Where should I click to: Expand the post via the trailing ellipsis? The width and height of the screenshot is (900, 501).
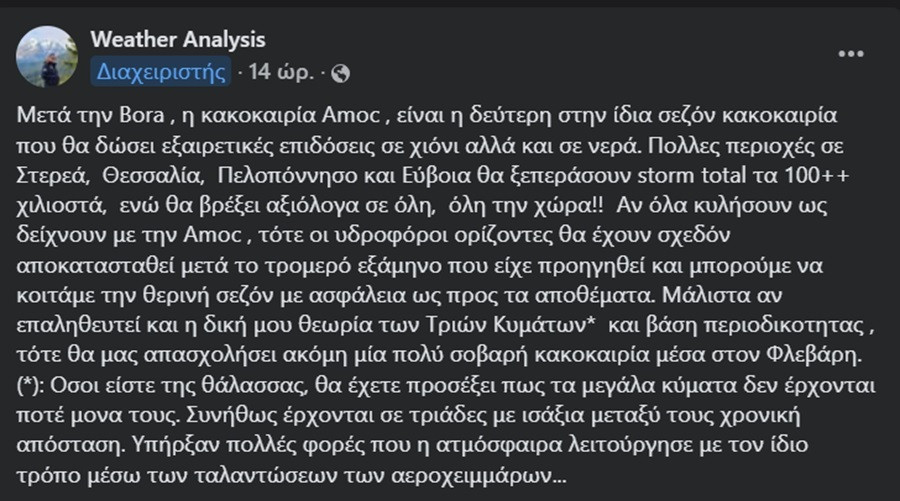[x=559, y=476]
